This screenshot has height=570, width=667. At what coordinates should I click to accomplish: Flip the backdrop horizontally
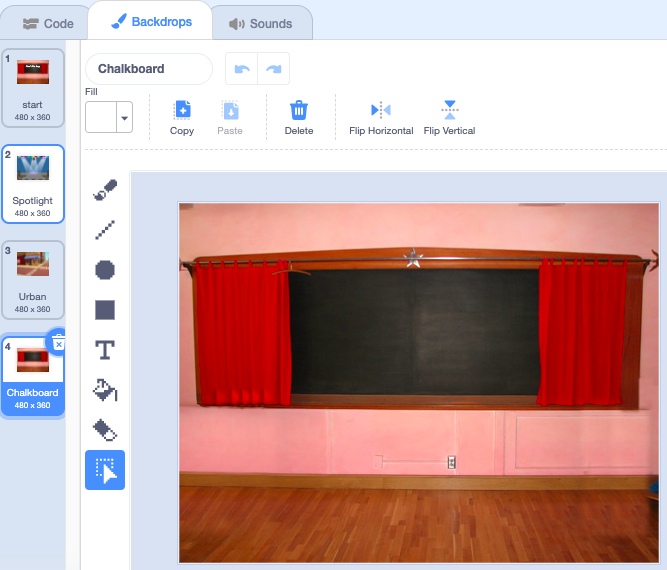click(x=381, y=117)
